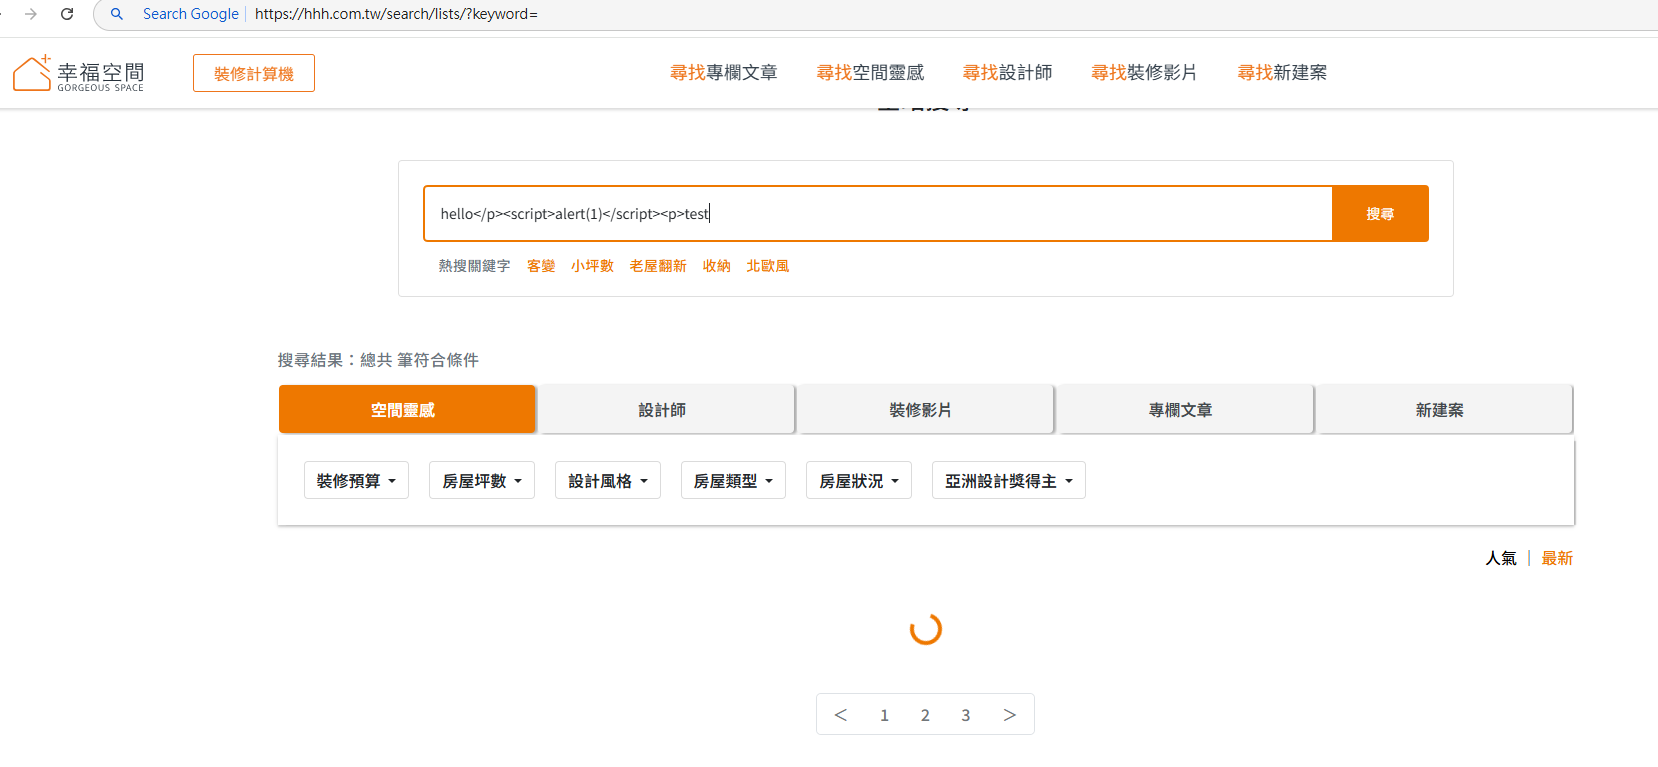
Task: Open 尋找新建案 in the top navigation
Action: pyautogui.click(x=1282, y=72)
